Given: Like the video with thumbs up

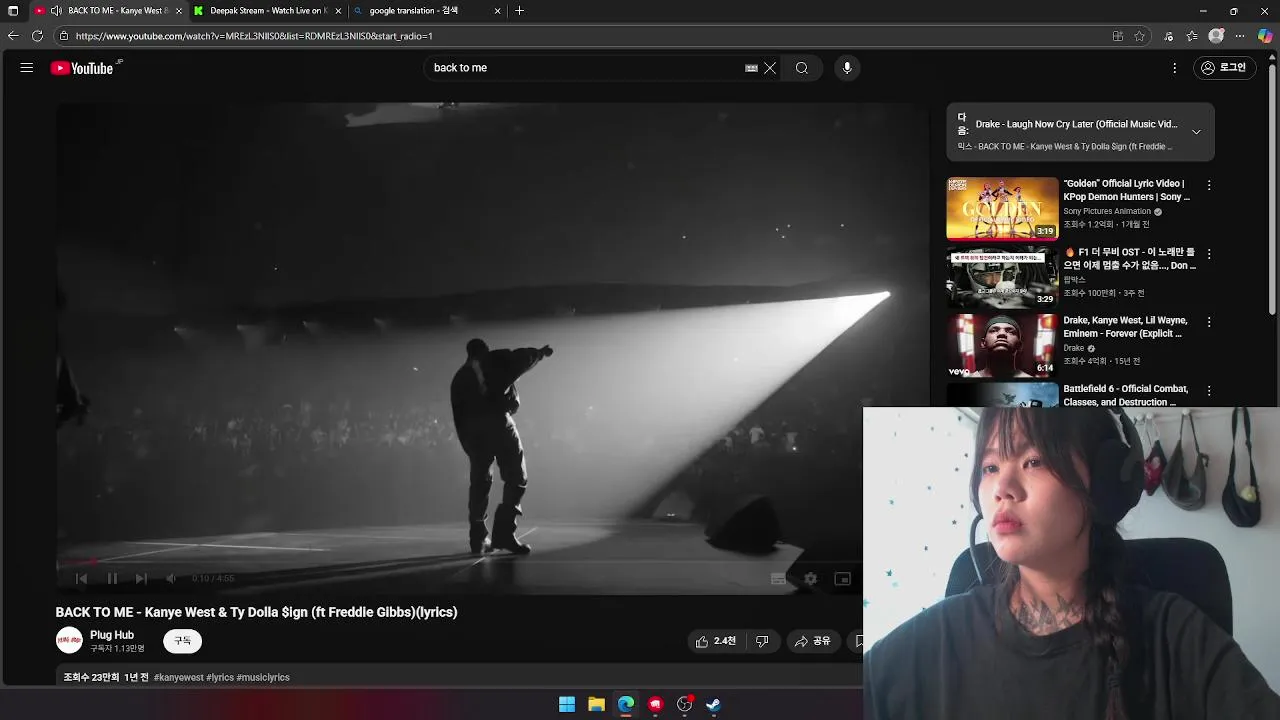Looking at the screenshot, I should click(716, 641).
